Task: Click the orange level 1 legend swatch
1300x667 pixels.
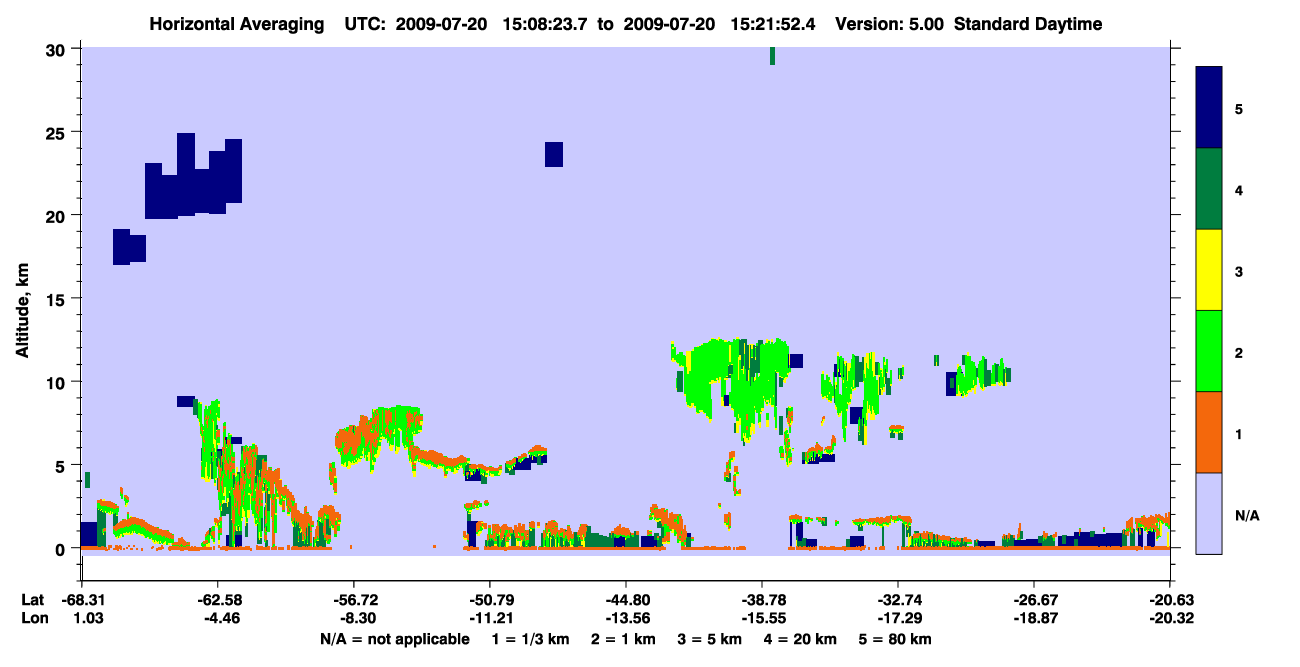Action: click(x=1209, y=432)
